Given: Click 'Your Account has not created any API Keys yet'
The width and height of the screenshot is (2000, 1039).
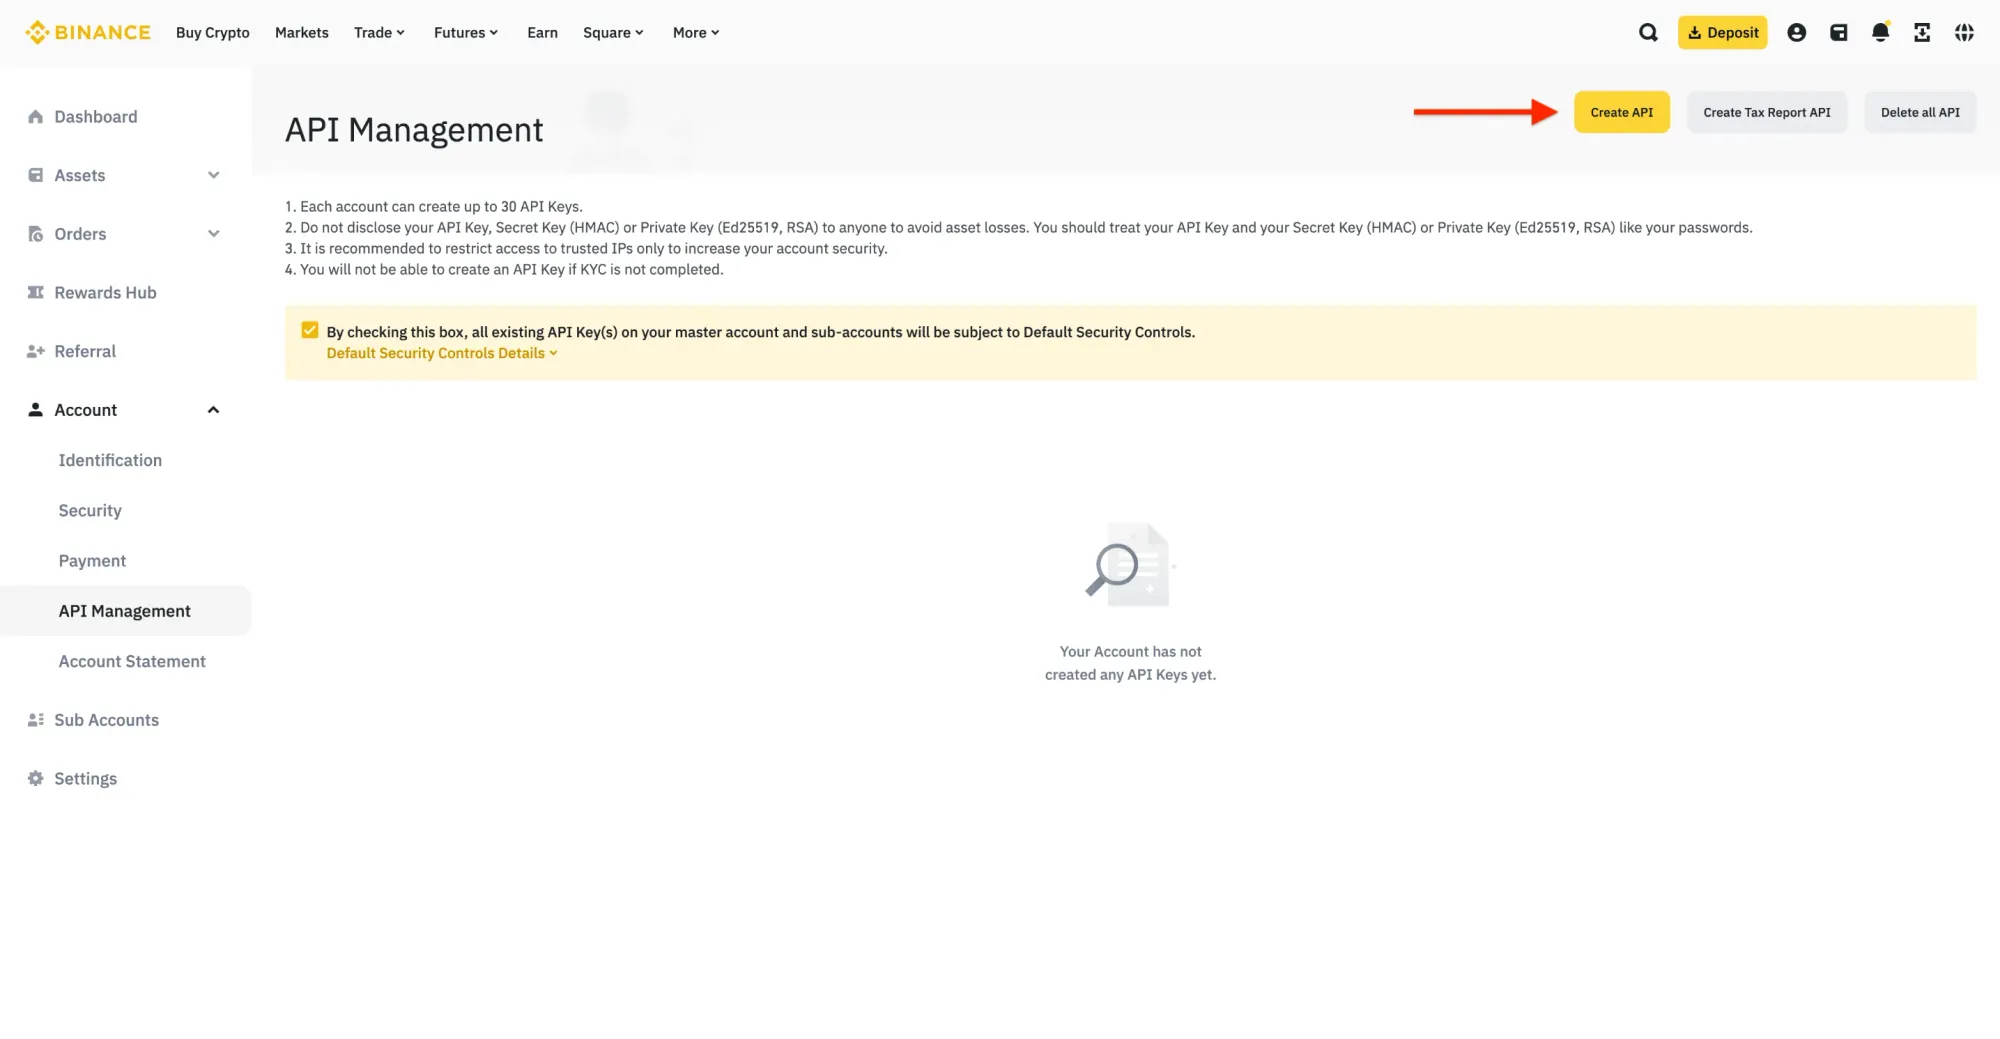Looking at the screenshot, I should tap(1130, 663).
